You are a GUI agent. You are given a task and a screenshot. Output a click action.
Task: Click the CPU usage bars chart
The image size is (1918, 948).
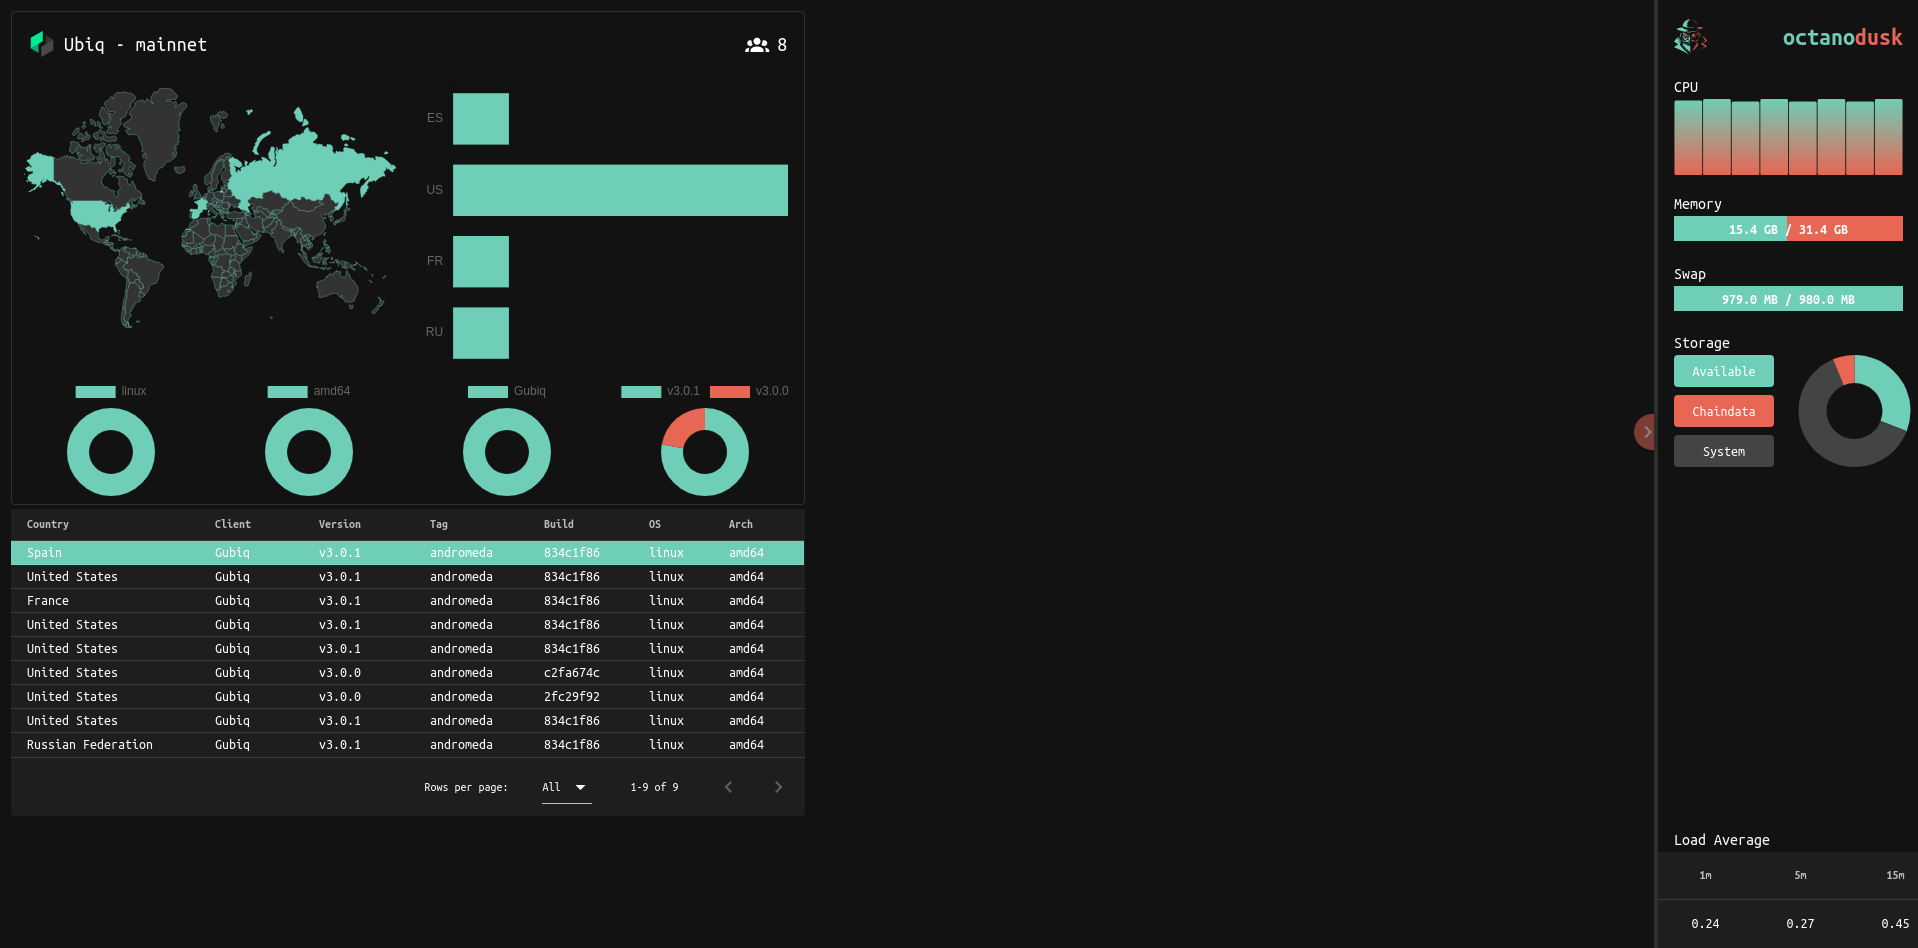[x=1788, y=137]
